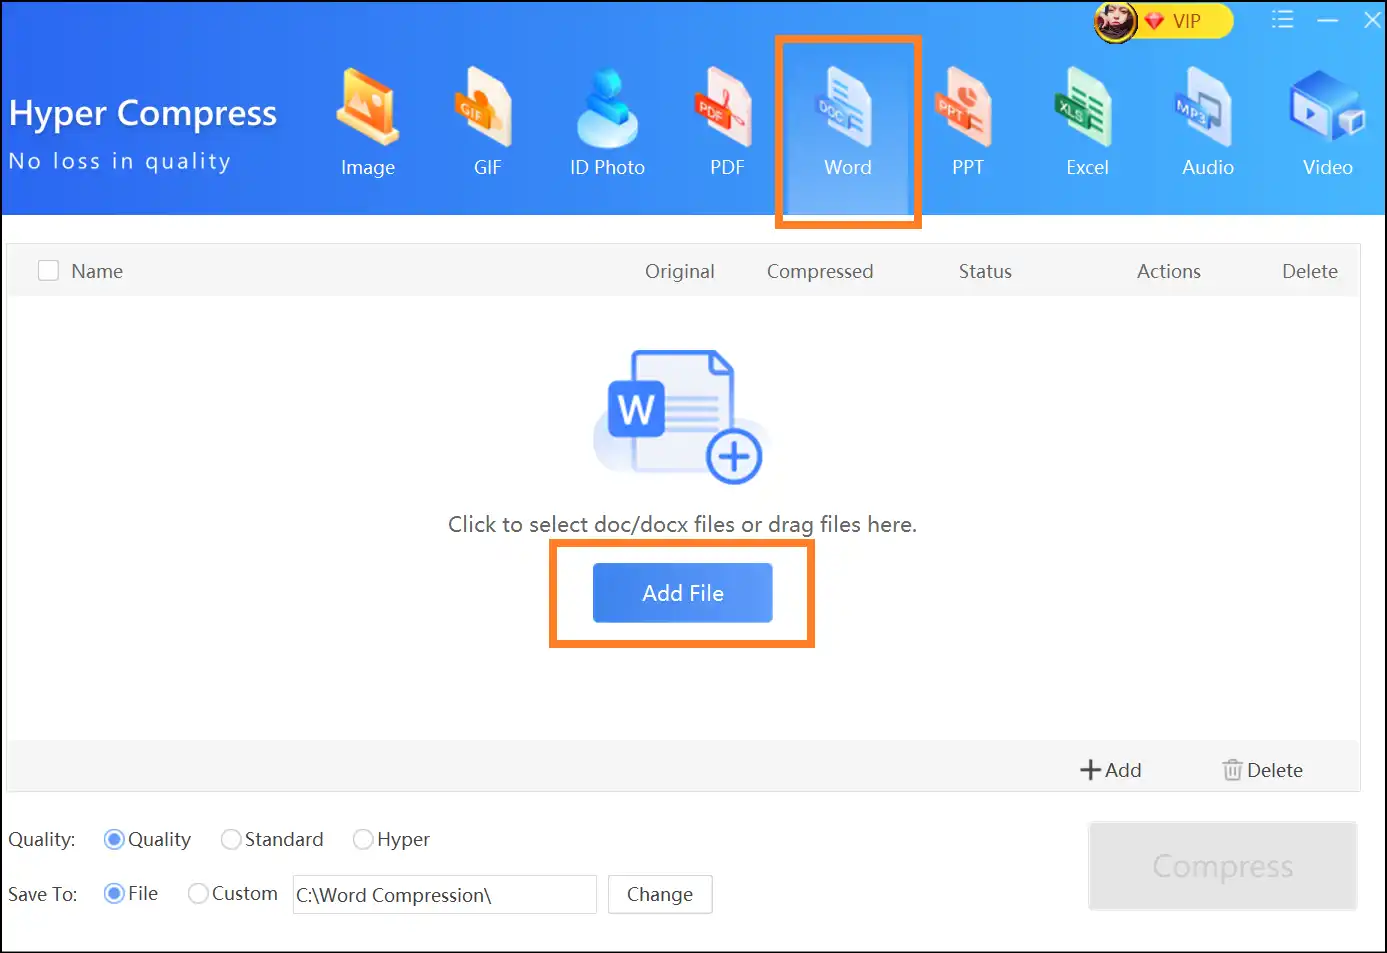Click the 'select doc/docx files' hint text
The width and height of the screenshot is (1387, 953).
pyautogui.click(x=682, y=524)
